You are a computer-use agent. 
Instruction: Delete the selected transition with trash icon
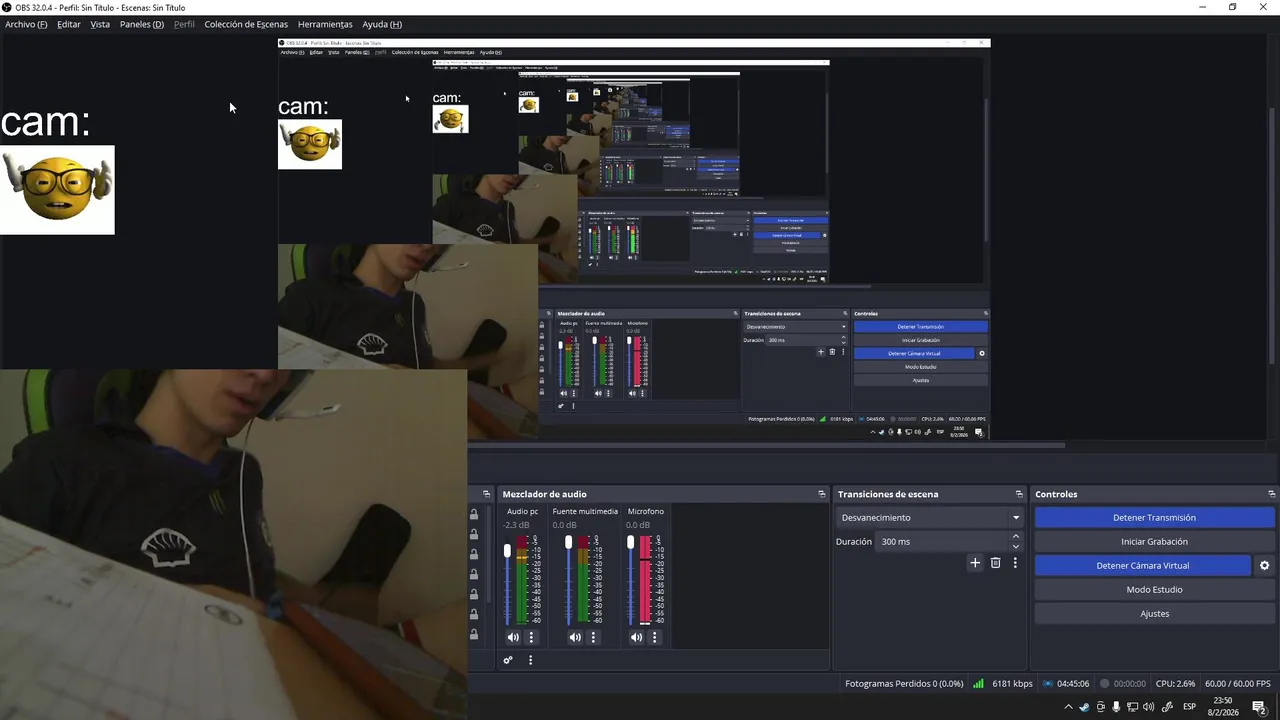tap(995, 563)
